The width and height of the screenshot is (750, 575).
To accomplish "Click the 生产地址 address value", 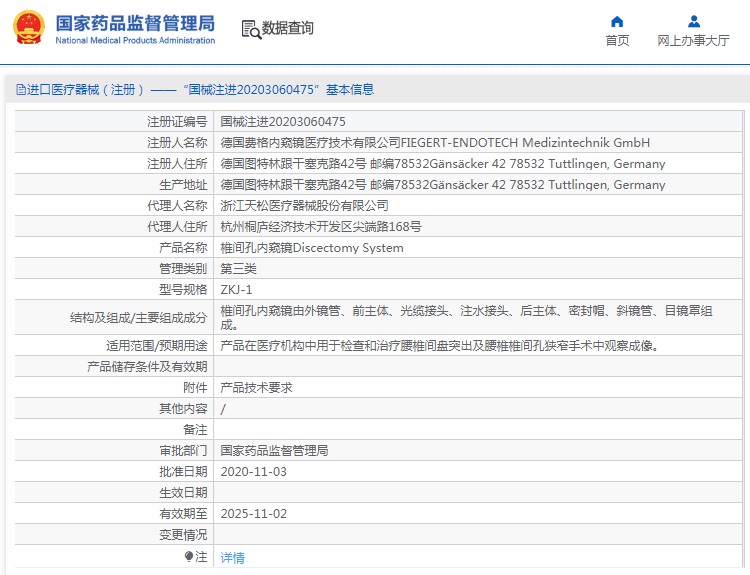I will click(443, 185).
